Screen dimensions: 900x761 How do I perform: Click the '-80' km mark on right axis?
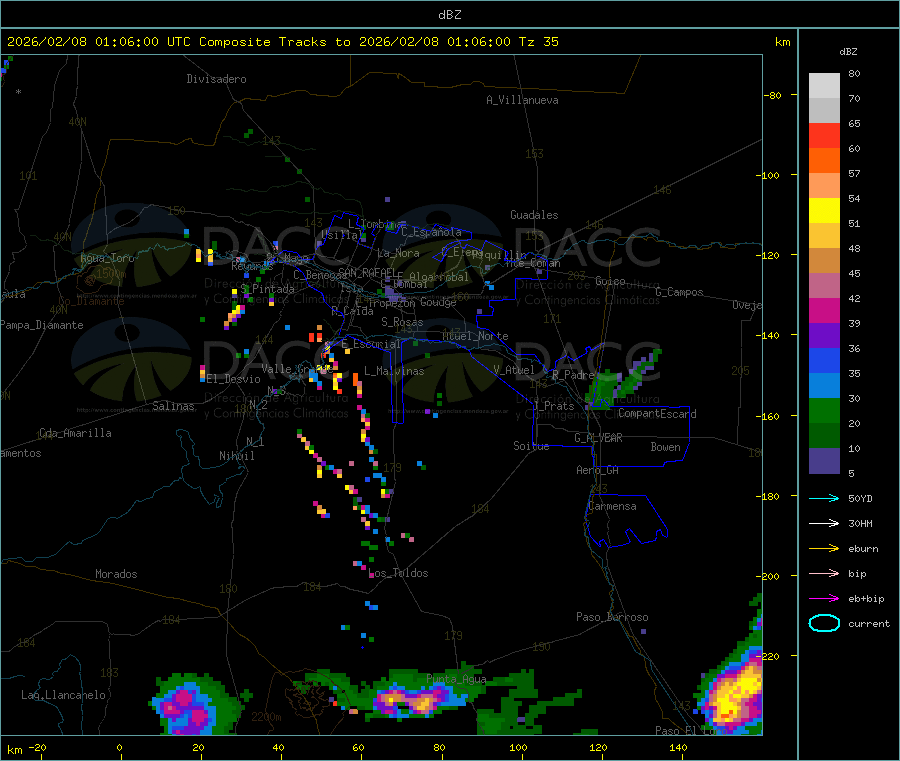(773, 95)
